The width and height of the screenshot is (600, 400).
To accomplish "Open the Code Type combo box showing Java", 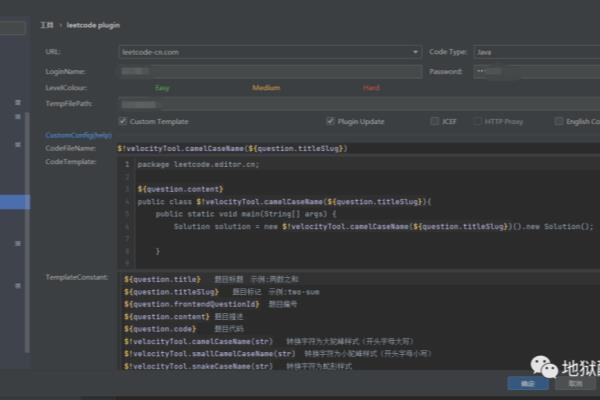I will coord(536,52).
